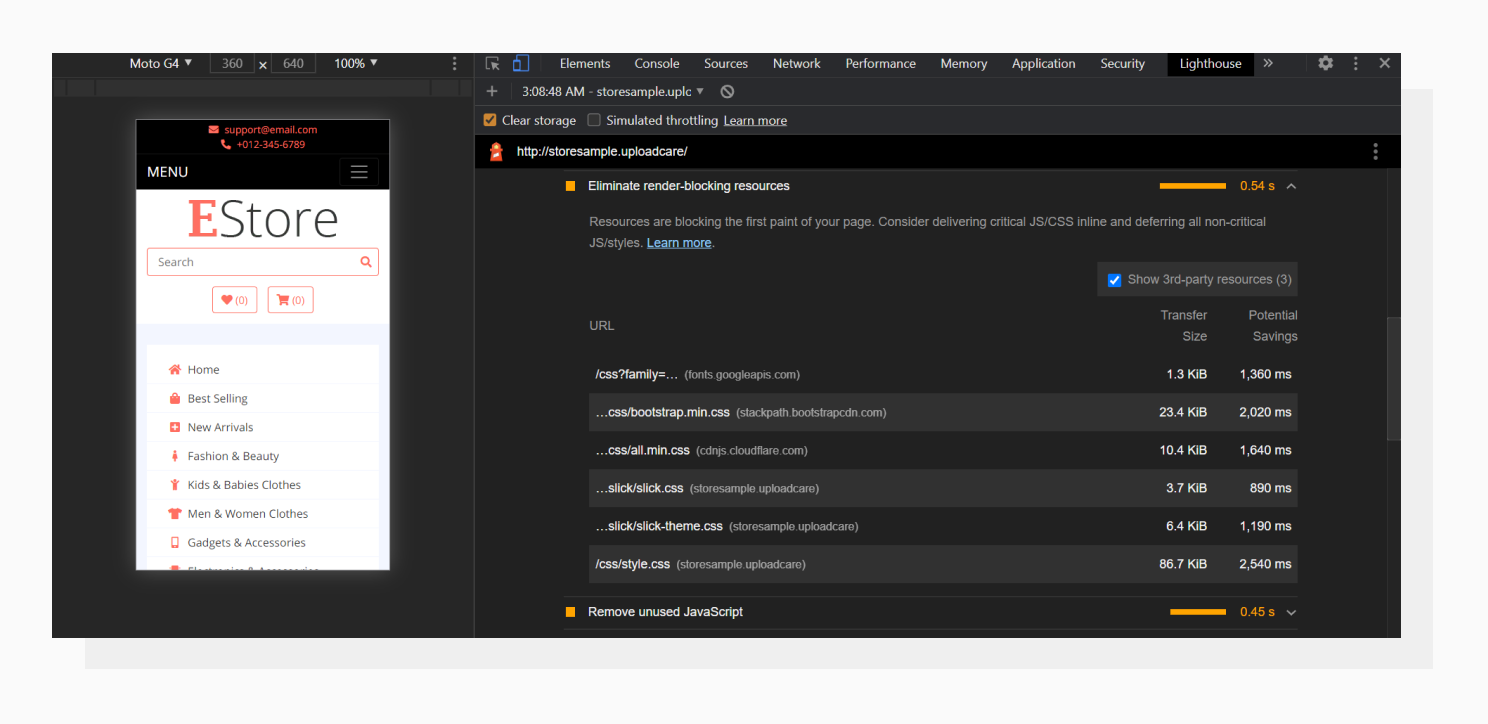Switch to the Performance tab

pyautogui.click(x=880, y=63)
